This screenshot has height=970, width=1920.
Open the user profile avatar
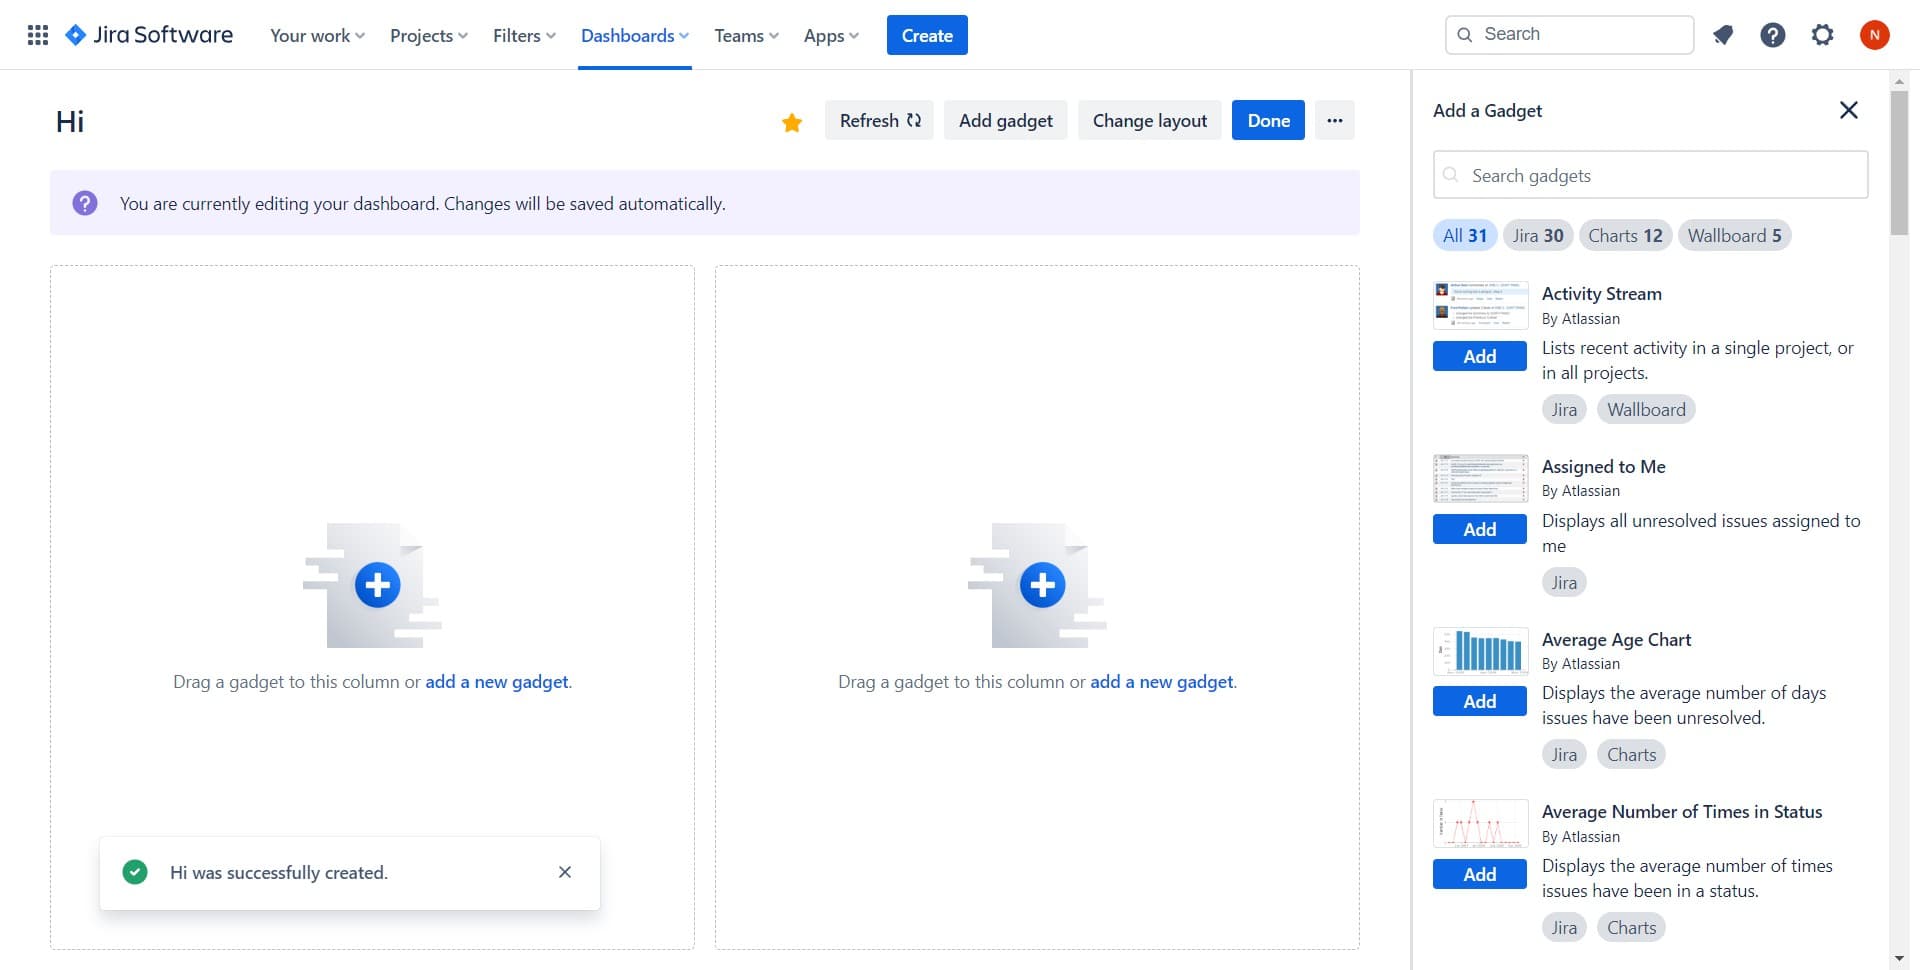click(x=1874, y=35)
